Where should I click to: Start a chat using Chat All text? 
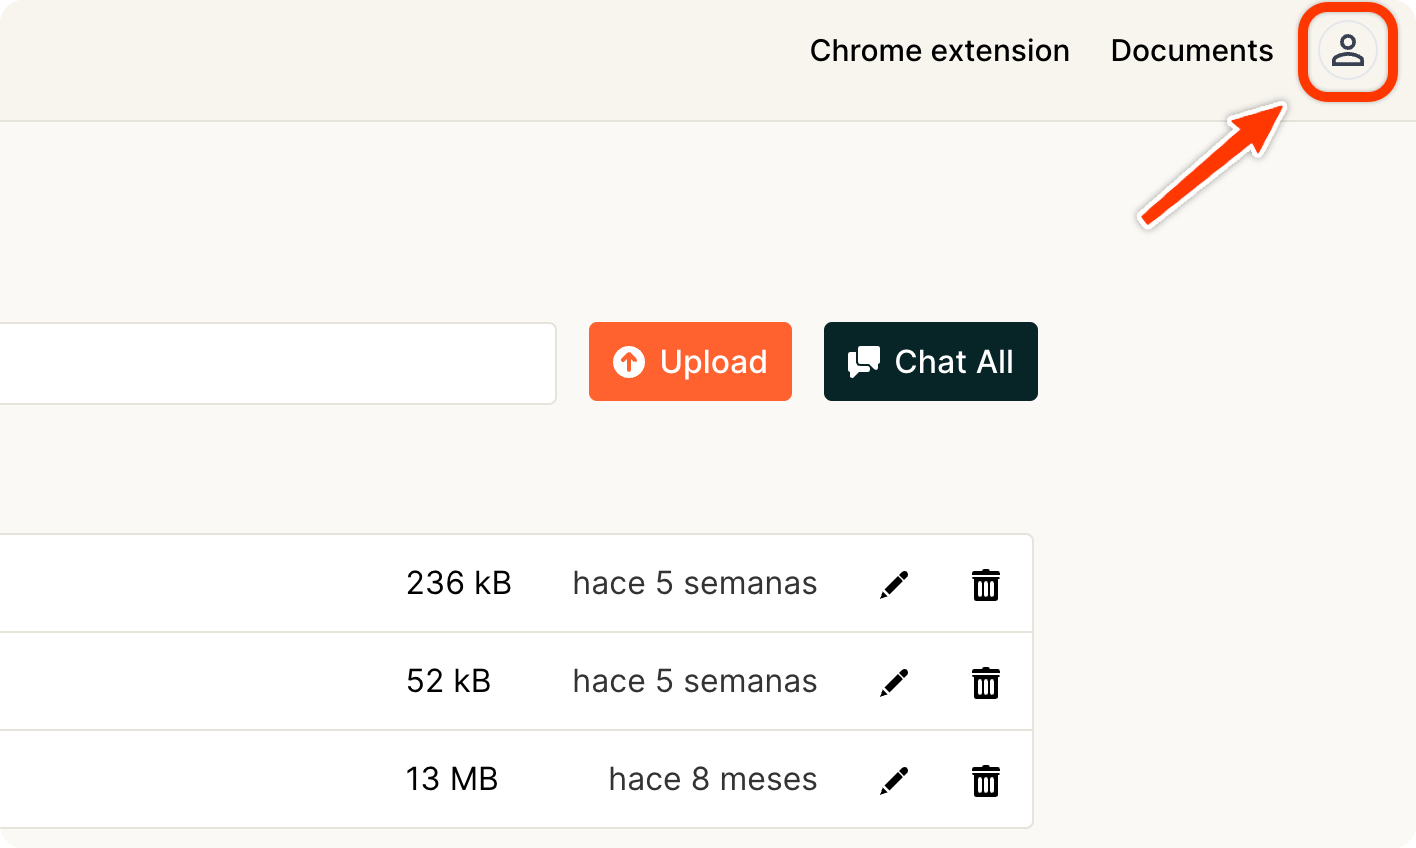[953, 362]
